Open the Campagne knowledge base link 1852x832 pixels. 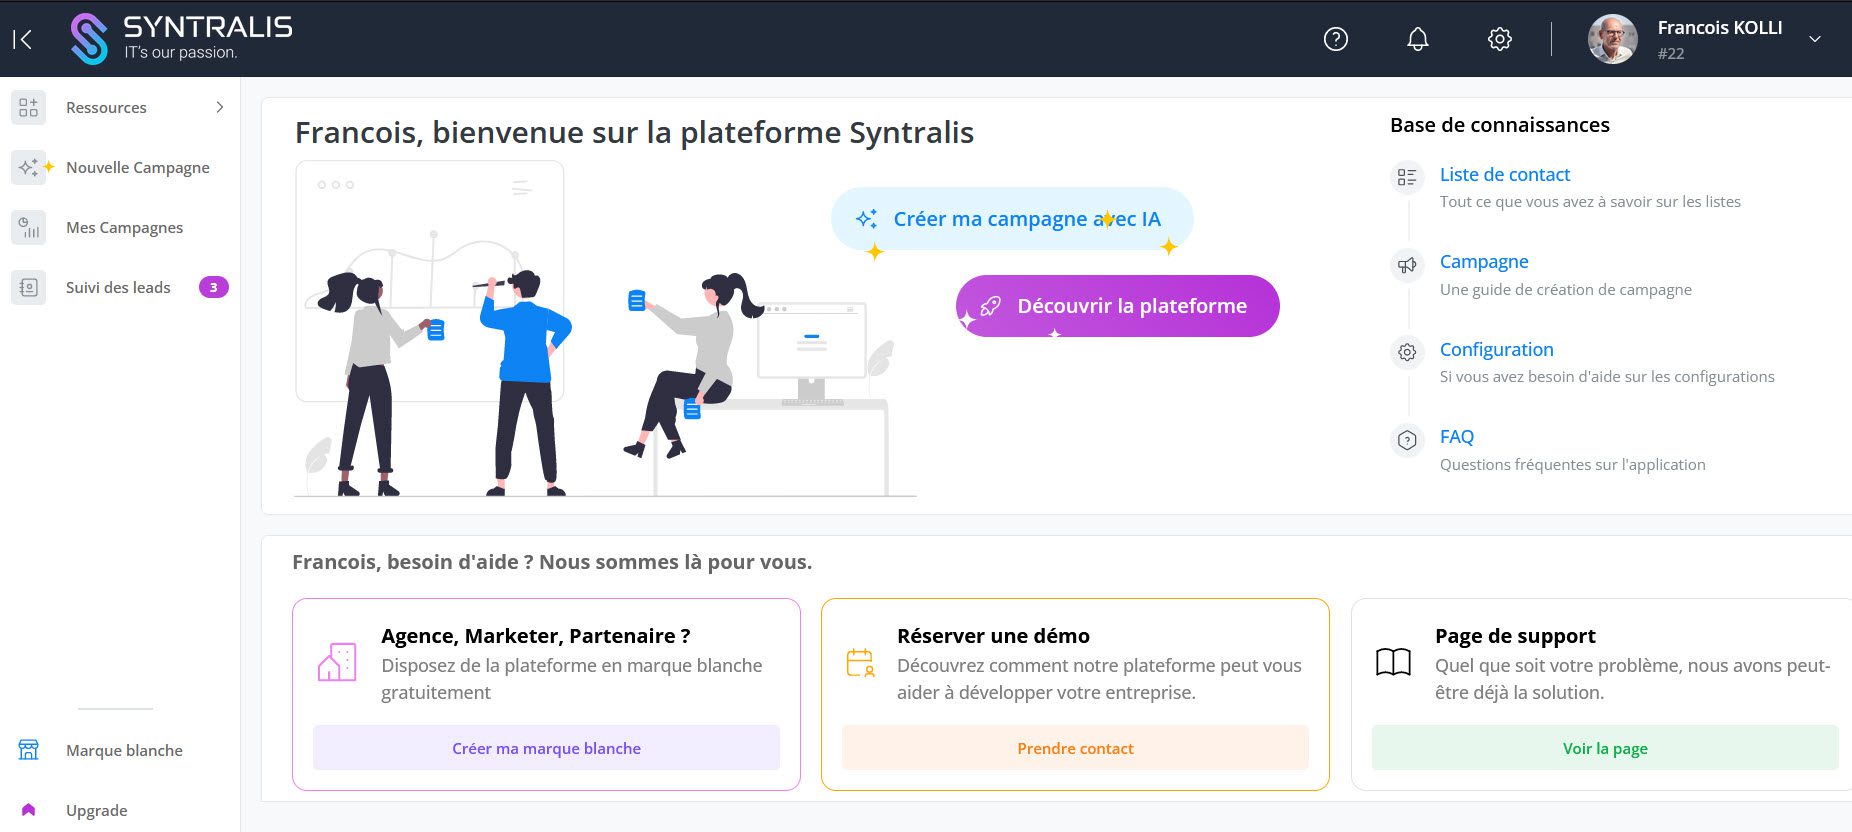pos(1484,261)
